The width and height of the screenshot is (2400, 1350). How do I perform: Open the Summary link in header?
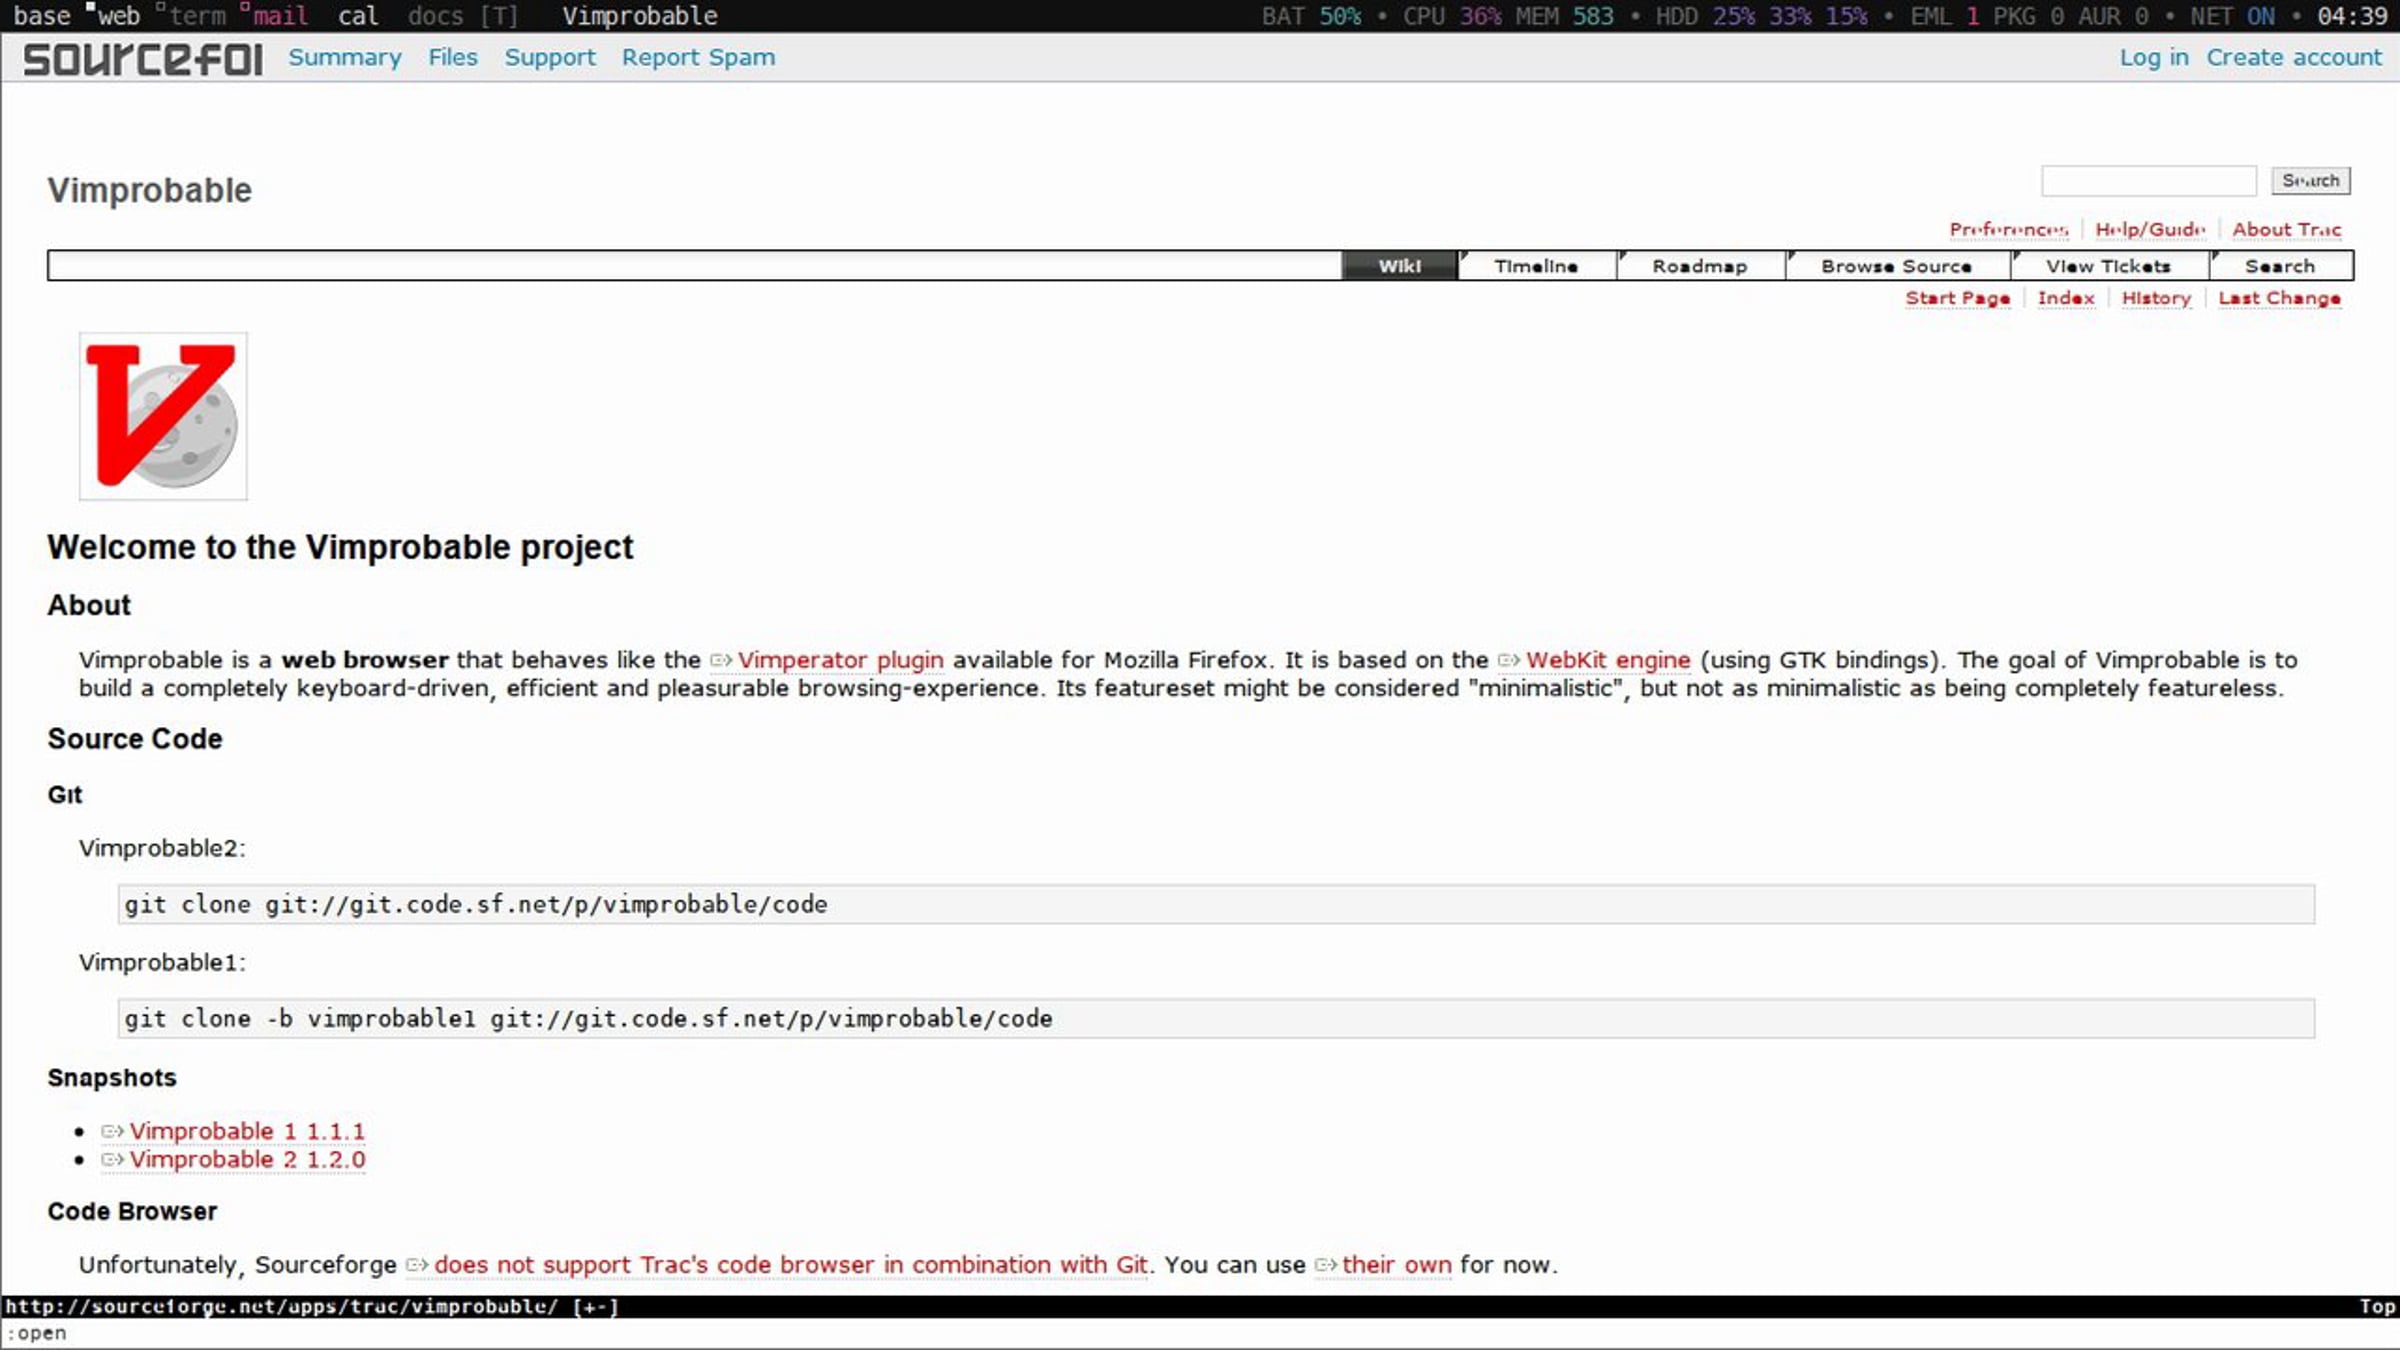pos(345,58)
